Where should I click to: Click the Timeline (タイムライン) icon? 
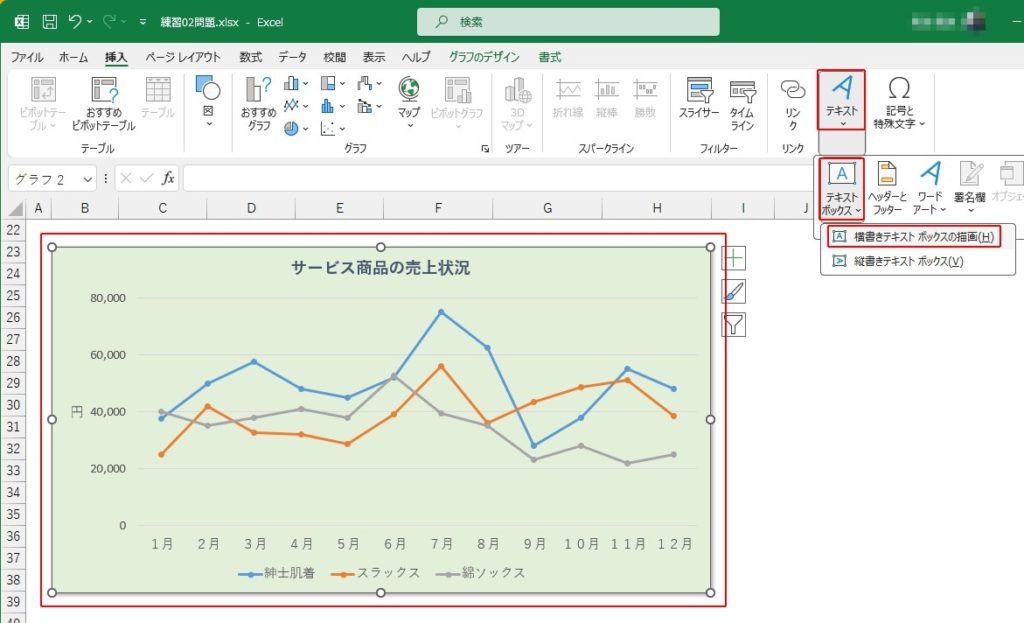coord(742,100)
